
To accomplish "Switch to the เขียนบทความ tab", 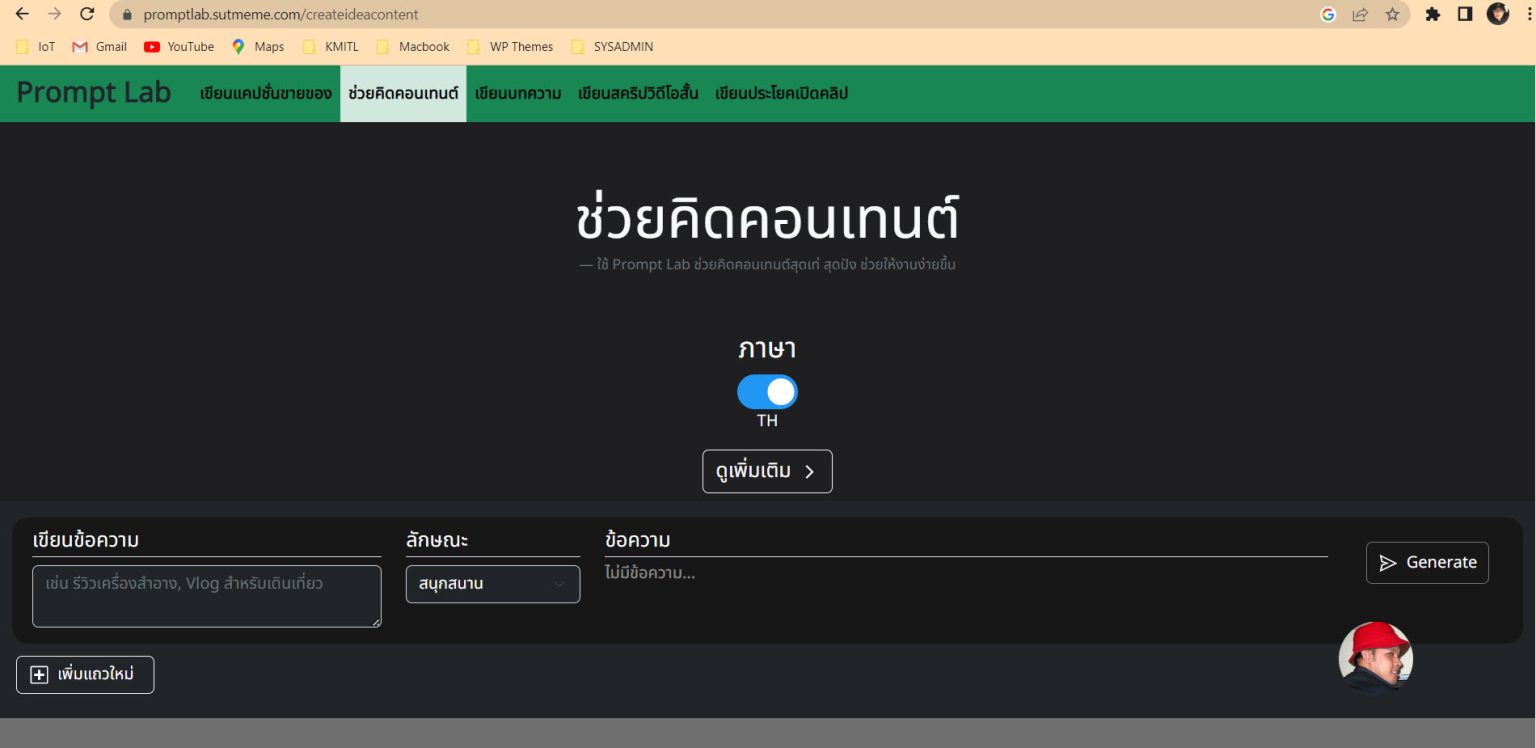I will (x=518, y=93).
